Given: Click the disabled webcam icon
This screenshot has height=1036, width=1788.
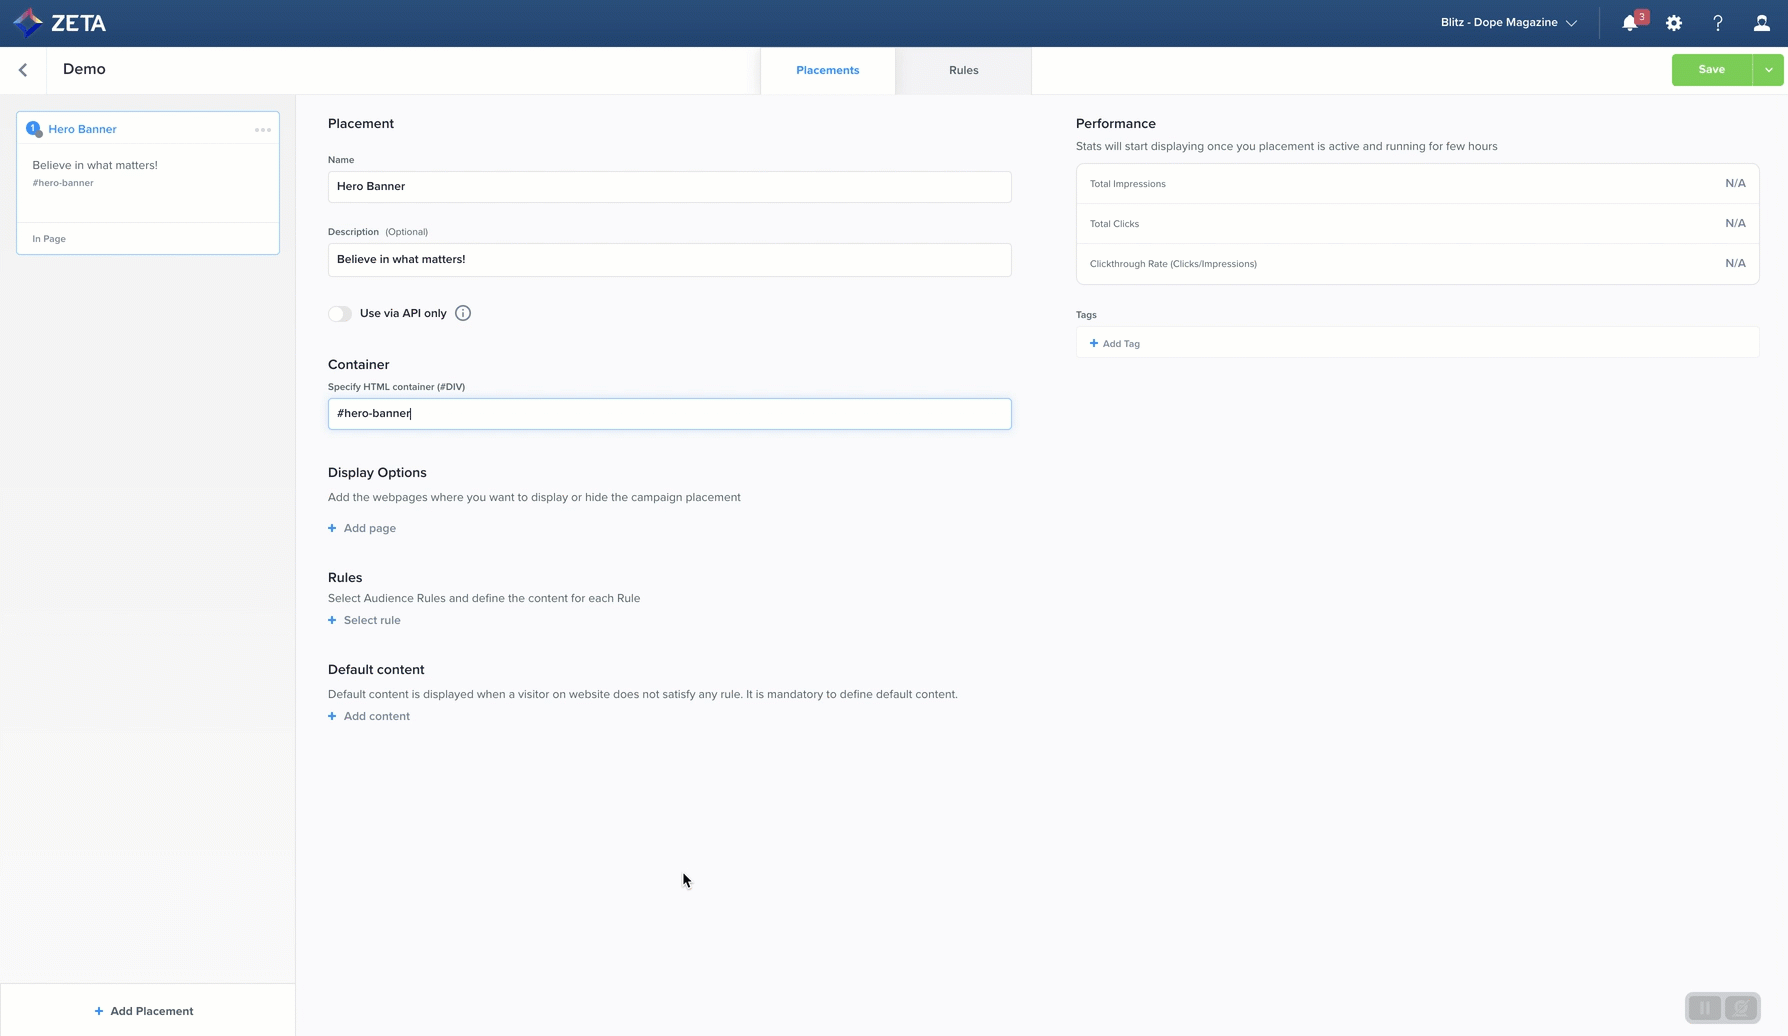Looking at the screenshot, I should pyautogui.click(x=1741, y=1008).
